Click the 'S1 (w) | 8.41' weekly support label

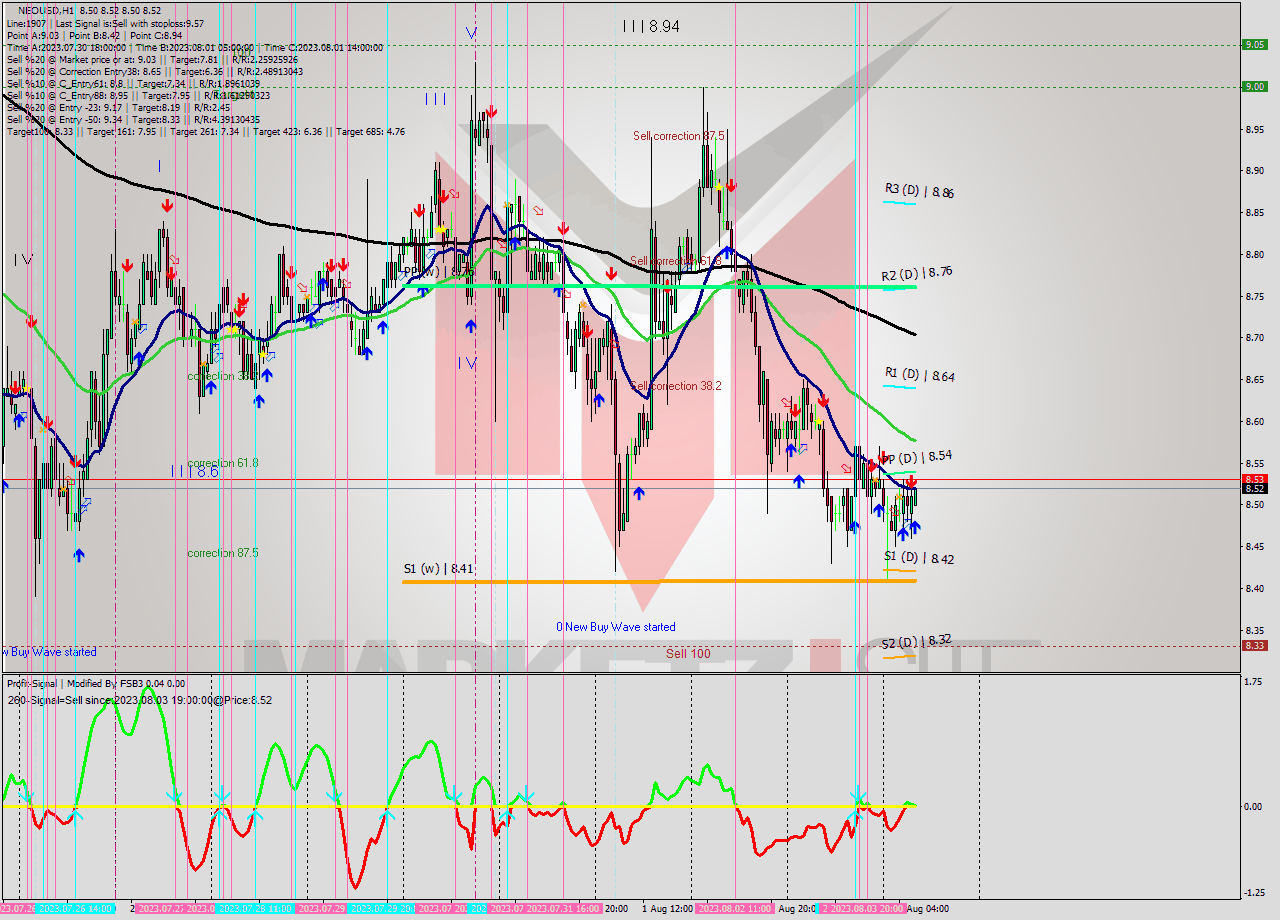pos(438,569)
